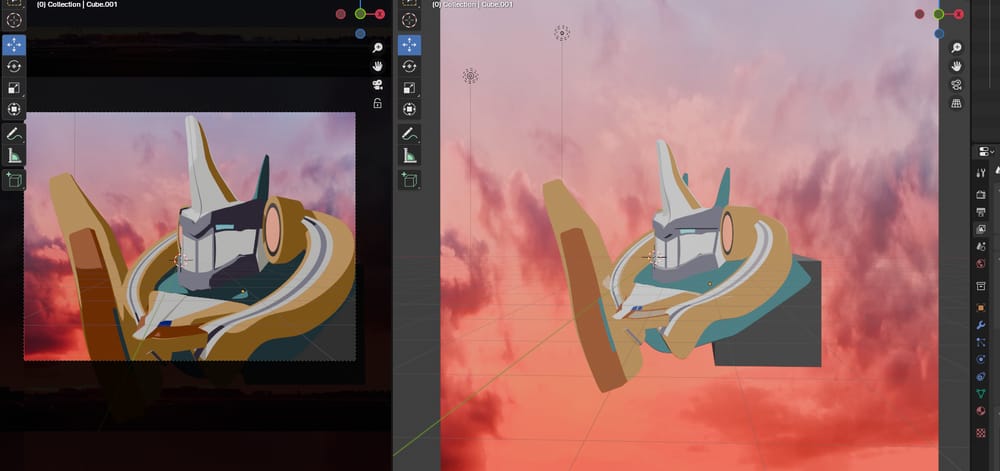Open the Output properties tab
Screen dimensions: 1000x471
981,212
